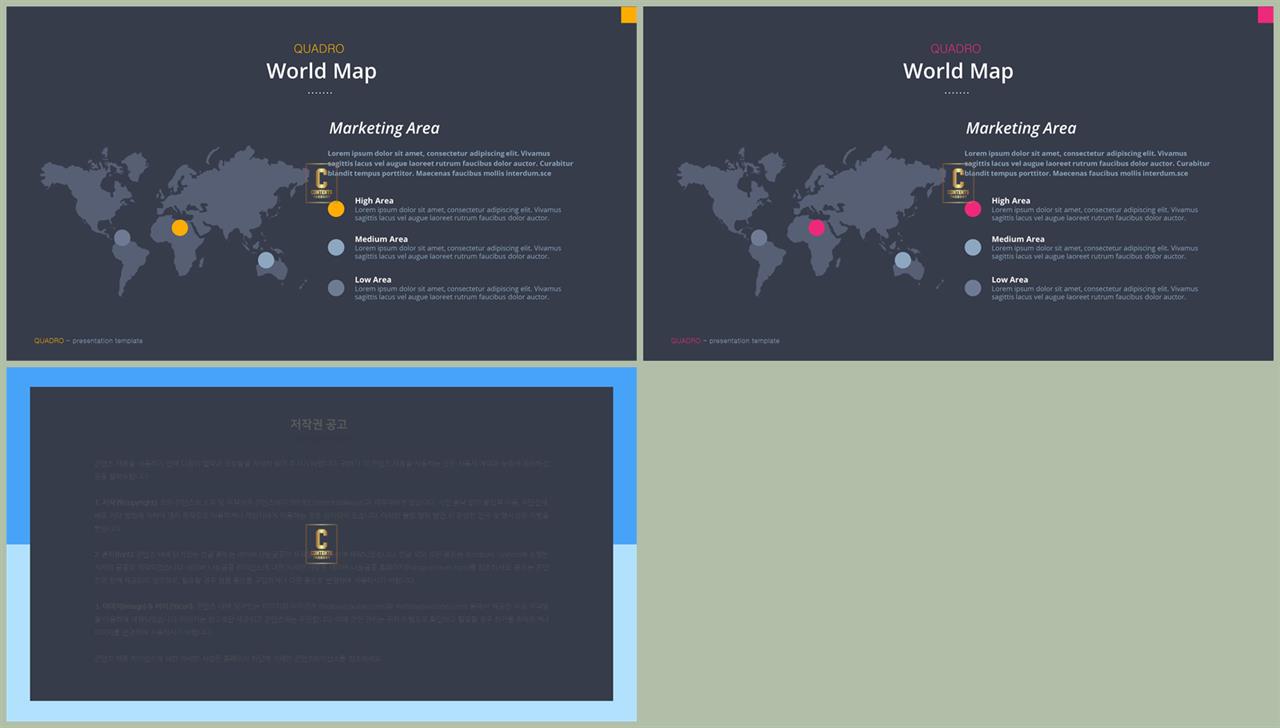
Task: Select Medium Area legend dot on pink slide
Action: [x=973, y=247]
